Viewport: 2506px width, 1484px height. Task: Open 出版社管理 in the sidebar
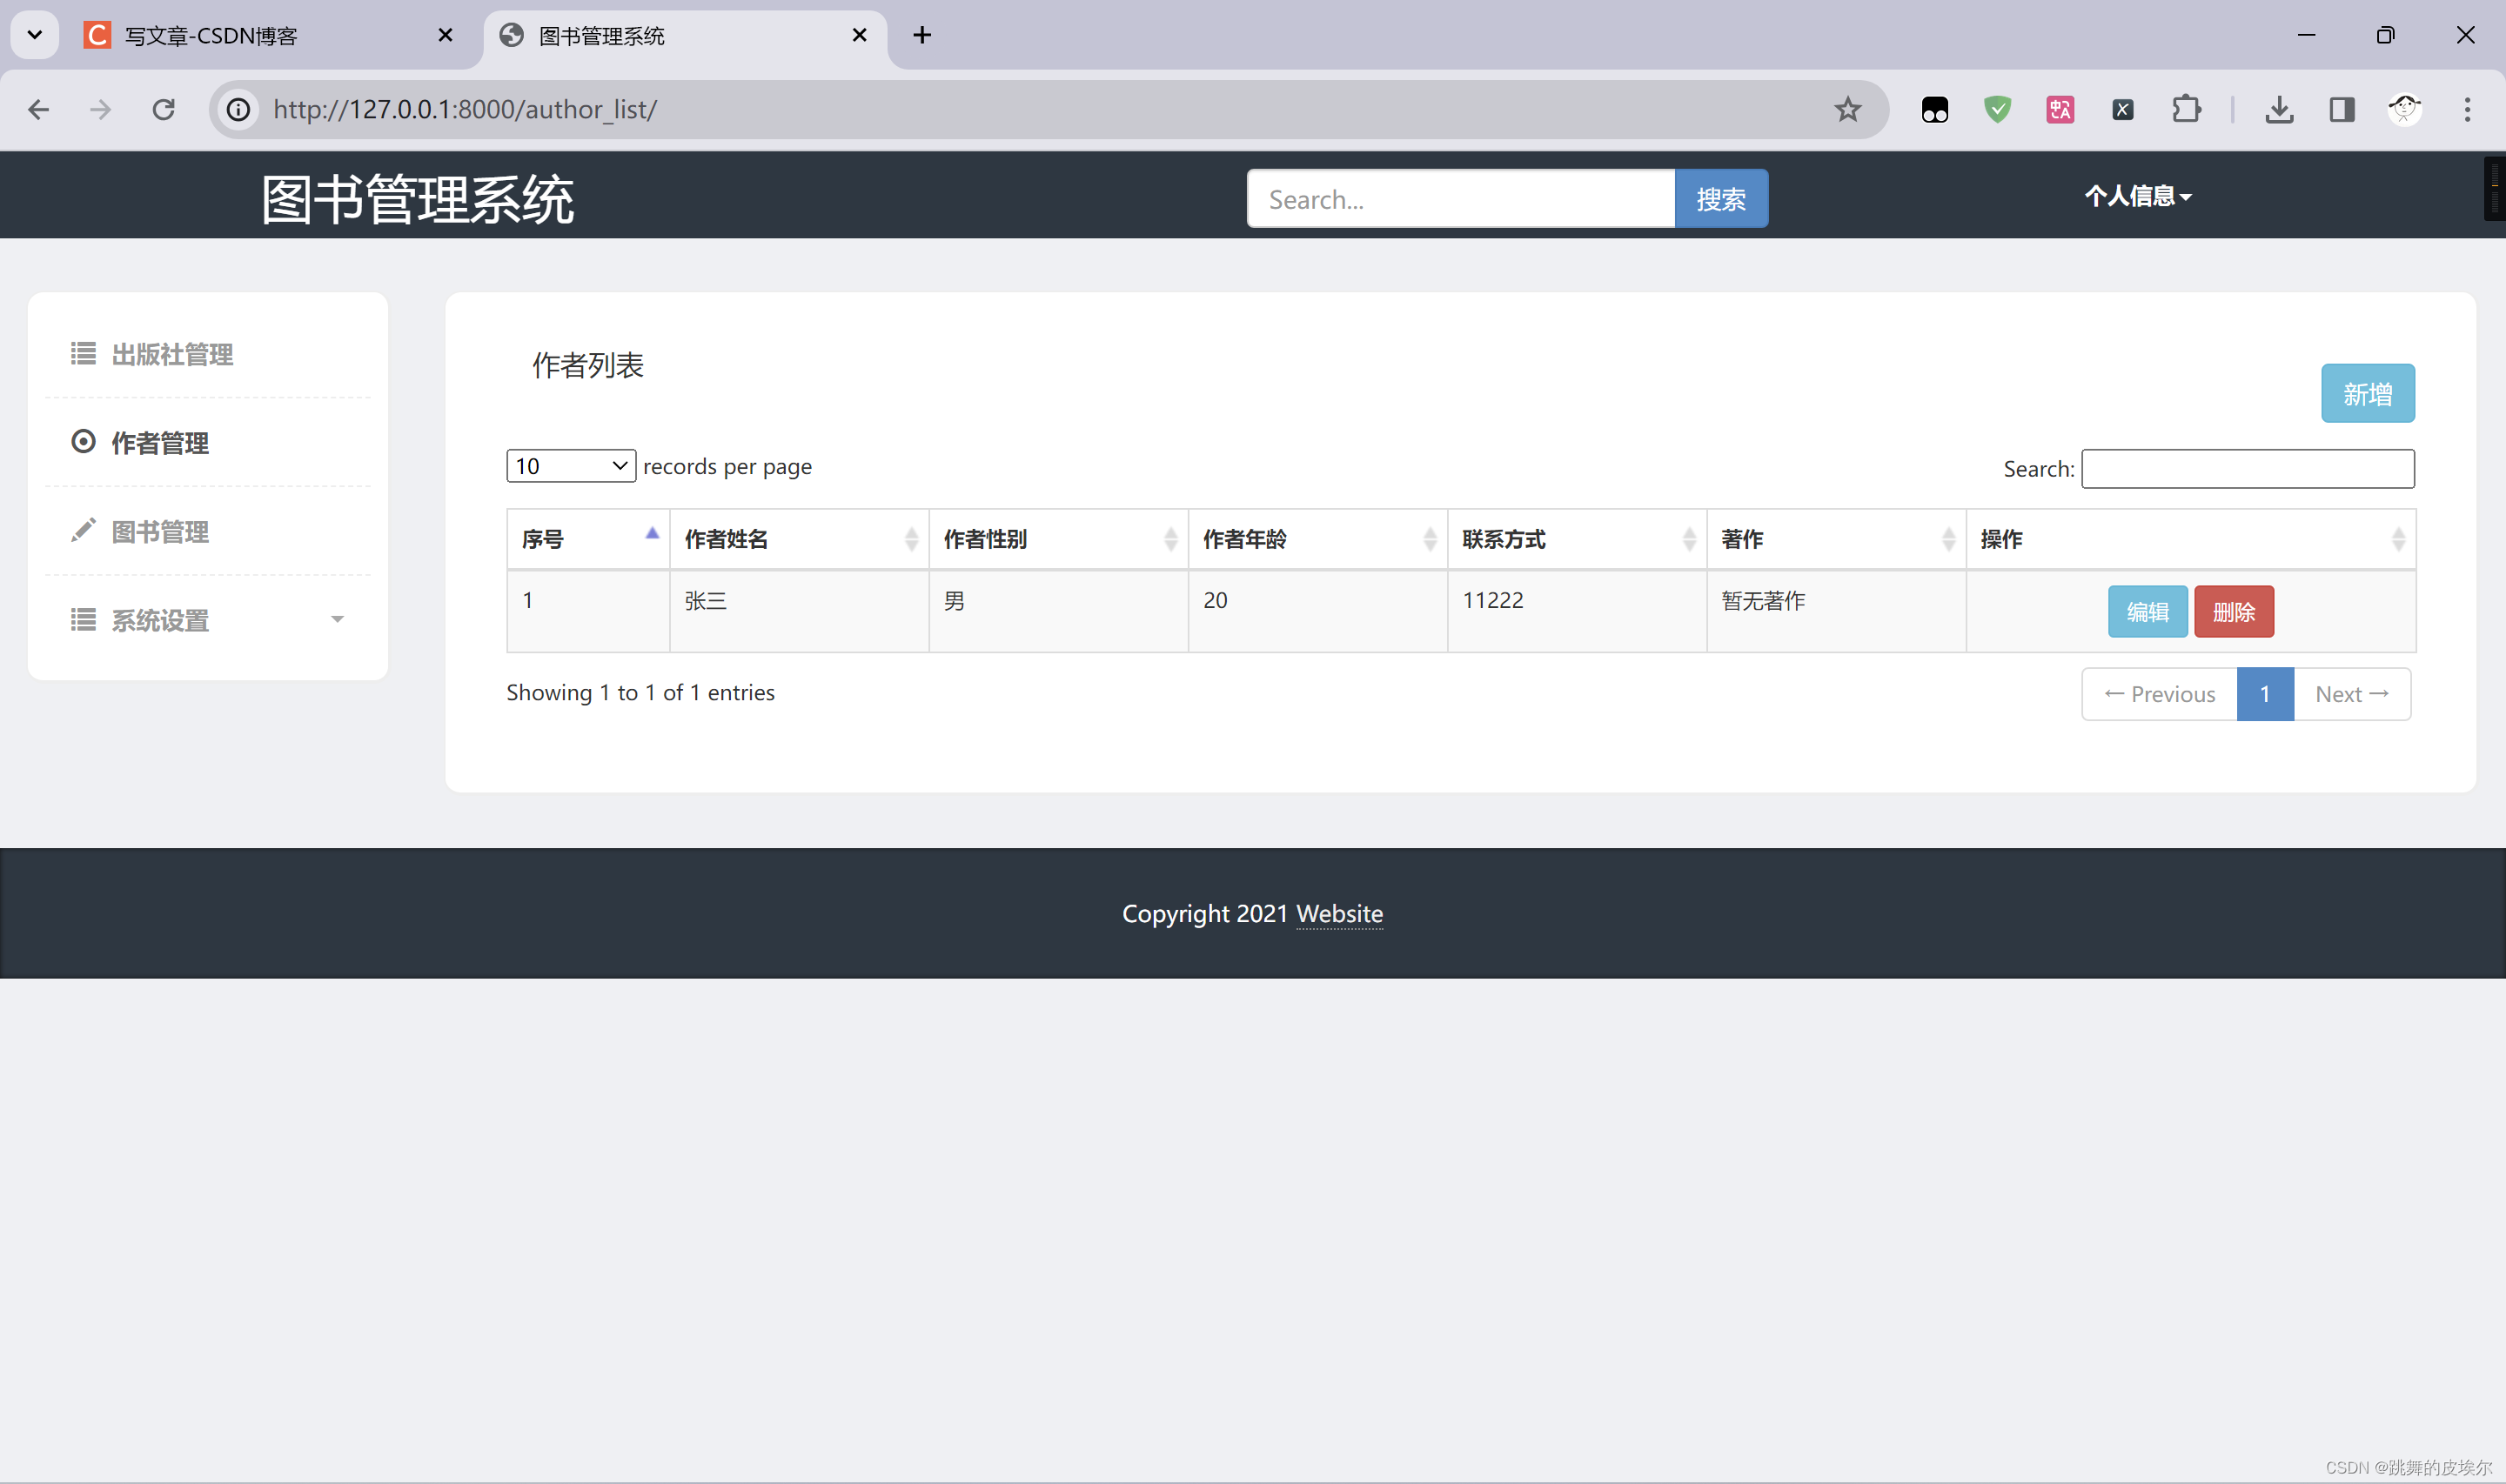pos(172,354)
